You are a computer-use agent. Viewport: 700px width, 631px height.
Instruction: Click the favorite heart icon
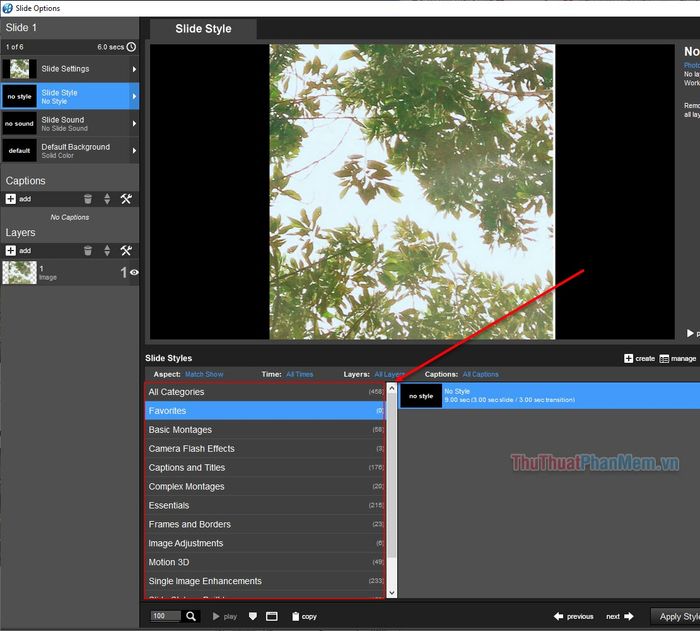[253, 617]
